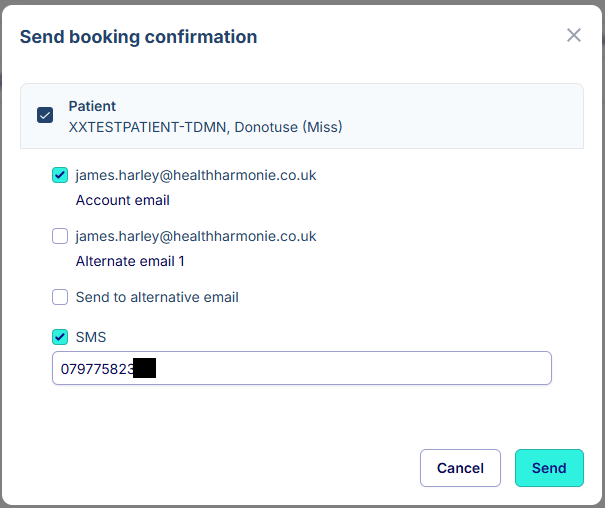Click the SMS label text
605x508 pixels.
click(91, 337)
